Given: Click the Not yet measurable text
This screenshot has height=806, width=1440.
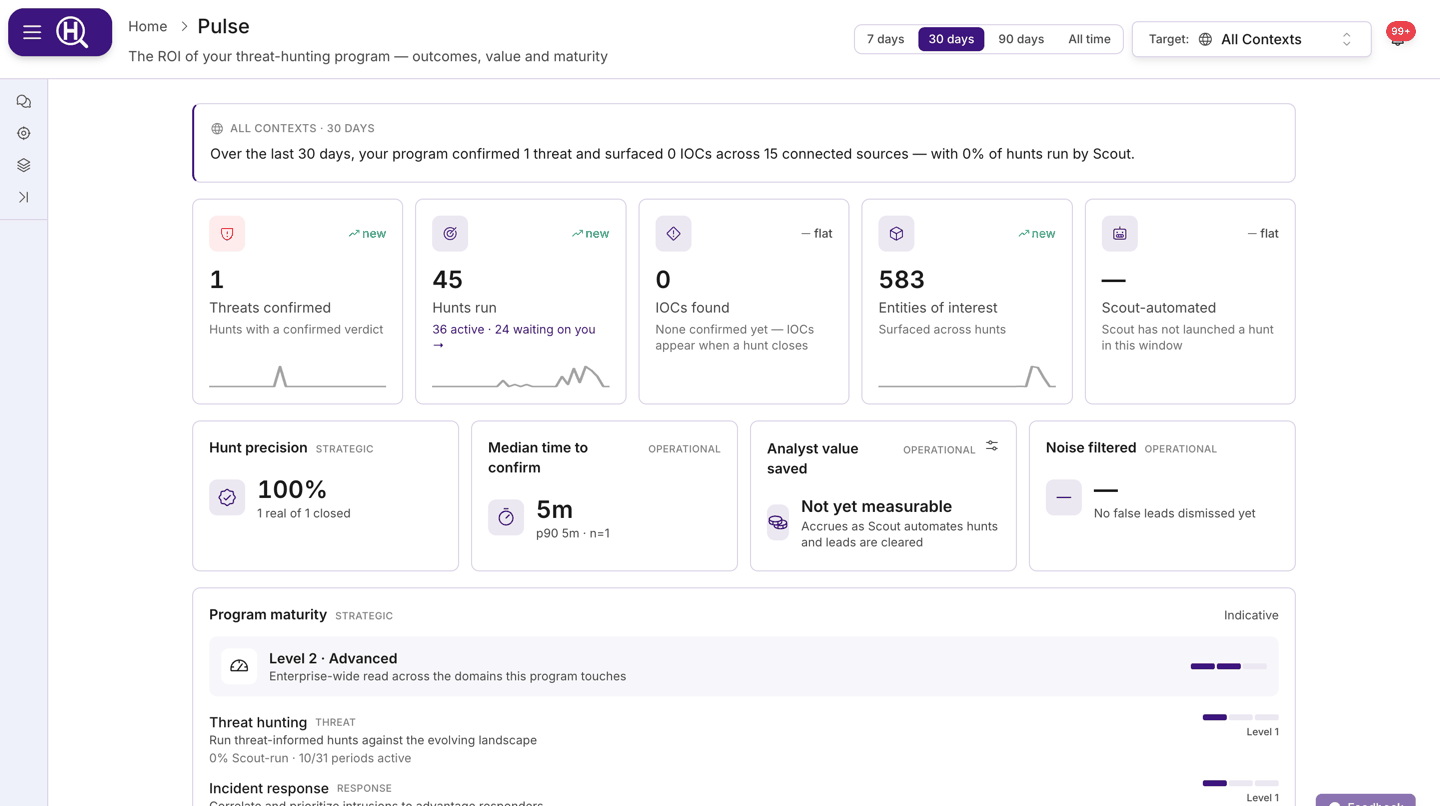Looking at the screenshot, I should [876, 506].
